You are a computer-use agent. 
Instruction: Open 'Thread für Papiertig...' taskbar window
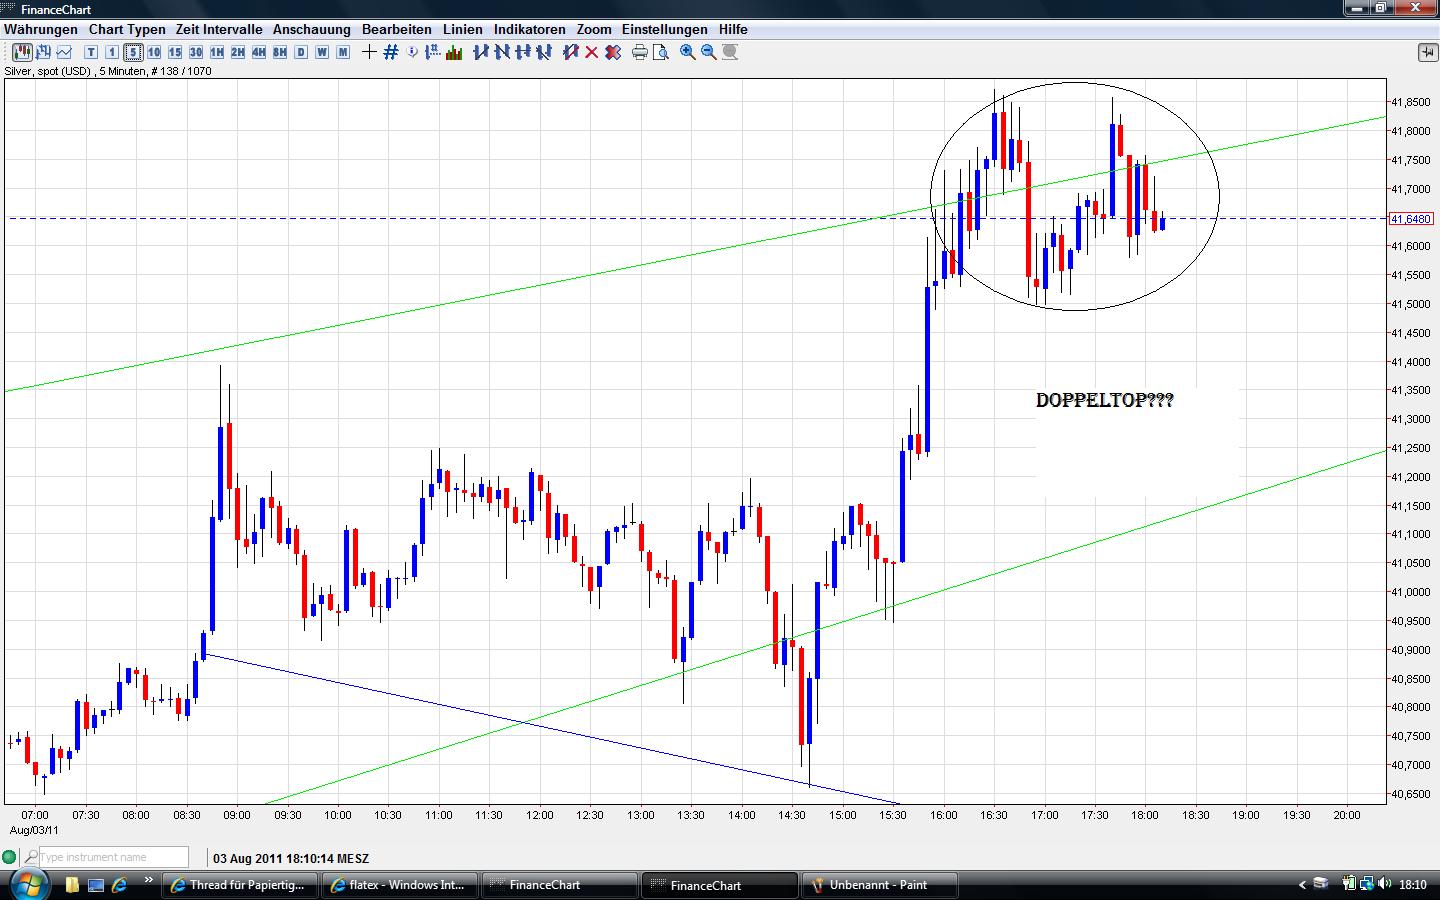pyautogui.click(x=240, y=885)
